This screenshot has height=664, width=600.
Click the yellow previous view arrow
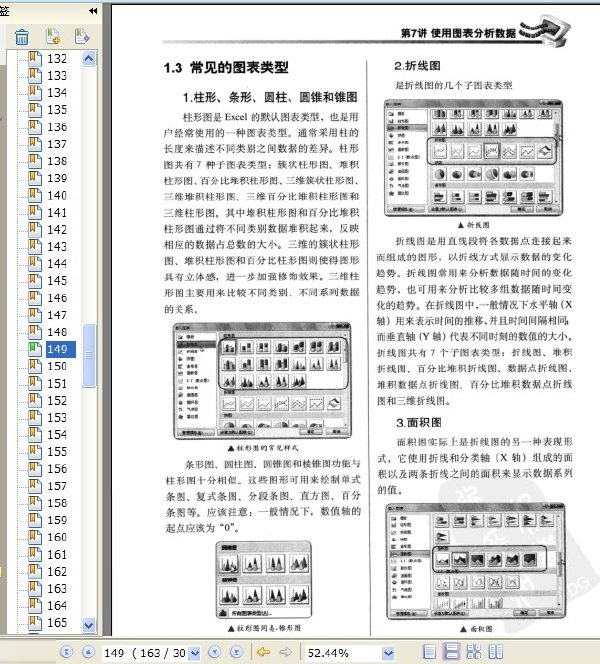[x=263, y=652]
